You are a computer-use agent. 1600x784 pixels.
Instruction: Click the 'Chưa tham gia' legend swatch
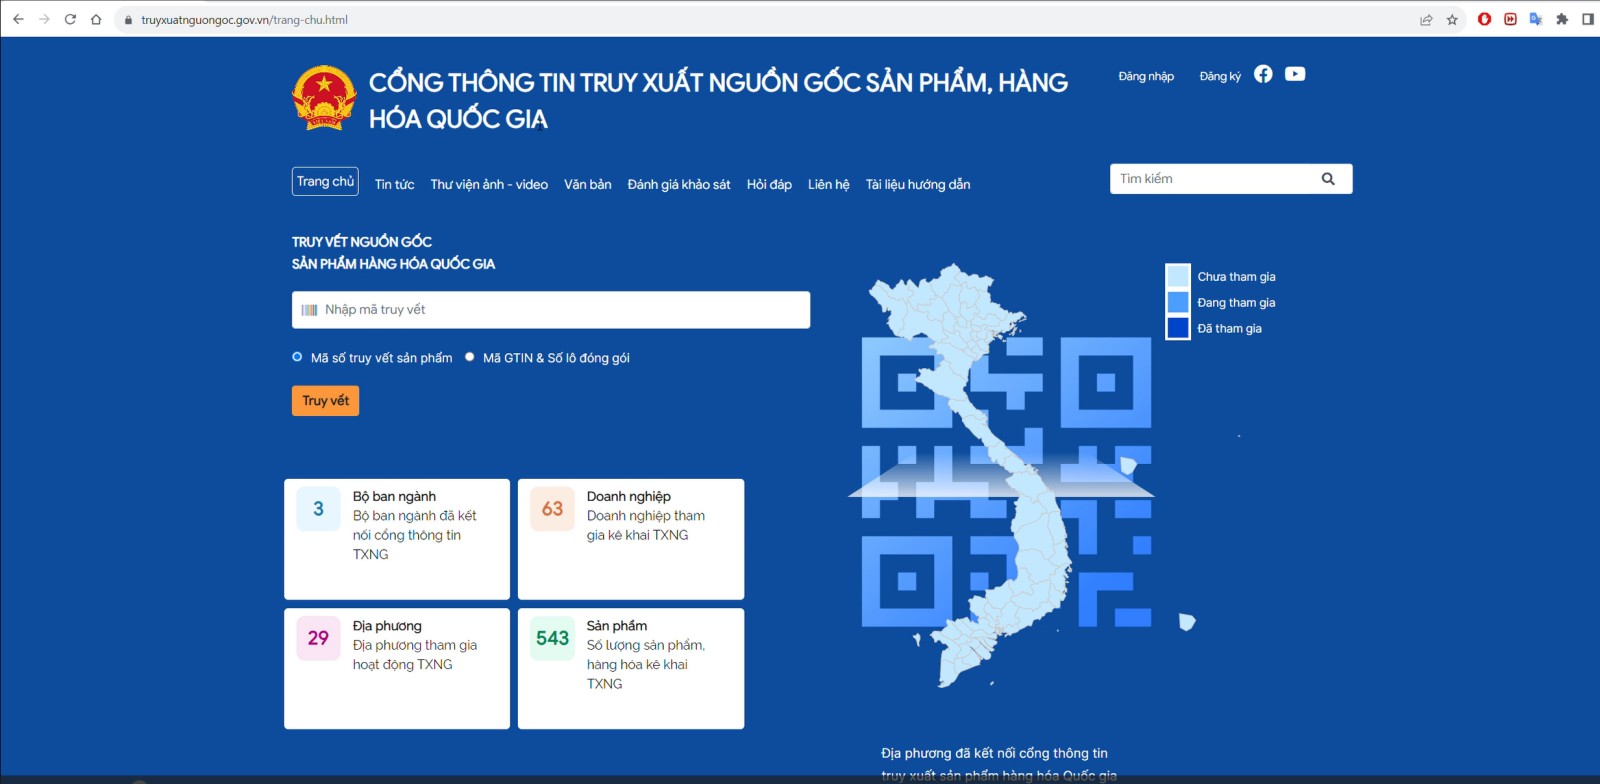coord(1178,276)
